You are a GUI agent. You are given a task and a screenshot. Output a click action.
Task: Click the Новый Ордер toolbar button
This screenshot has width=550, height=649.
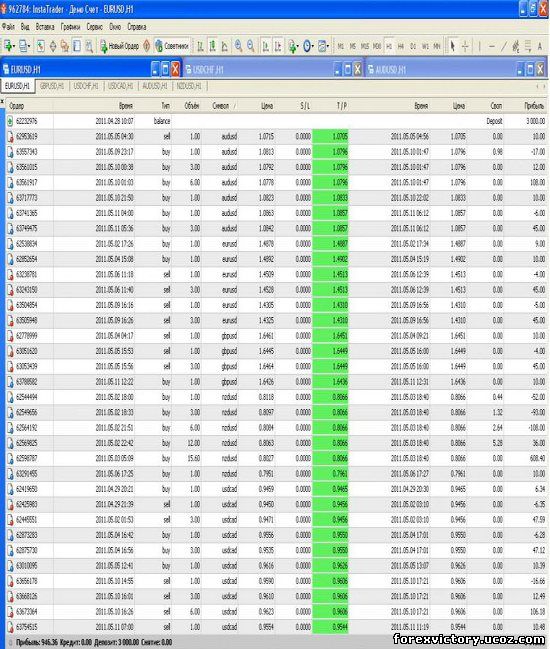point(120,46)
